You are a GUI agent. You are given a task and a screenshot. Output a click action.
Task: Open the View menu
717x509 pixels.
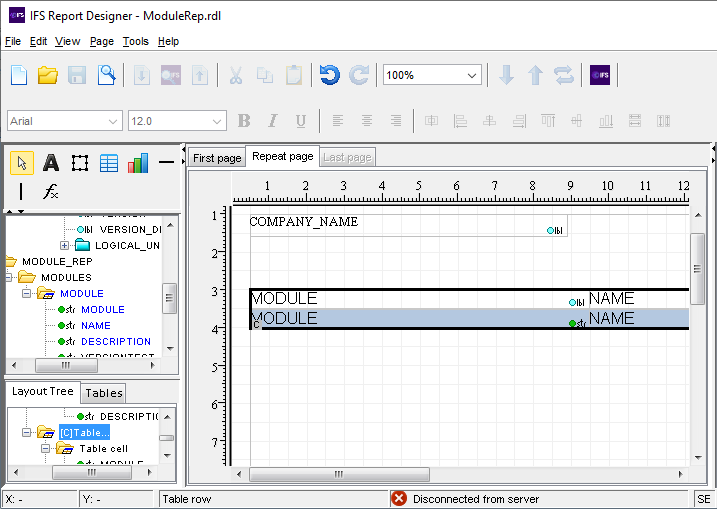pyautogui.click(x=68, y=41)
